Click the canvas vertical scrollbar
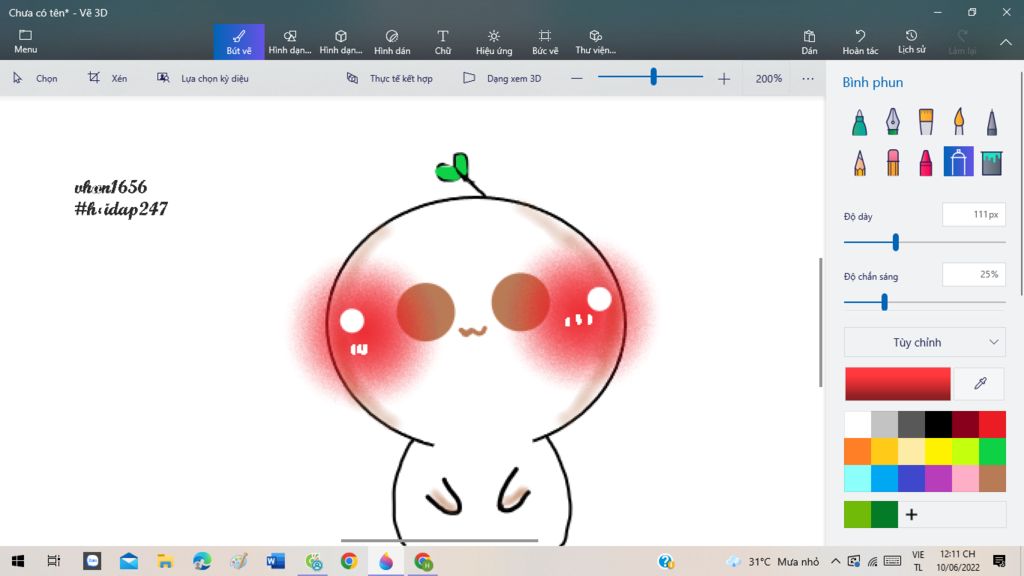This screenshot has width=1024, height=576. [821, 322]
